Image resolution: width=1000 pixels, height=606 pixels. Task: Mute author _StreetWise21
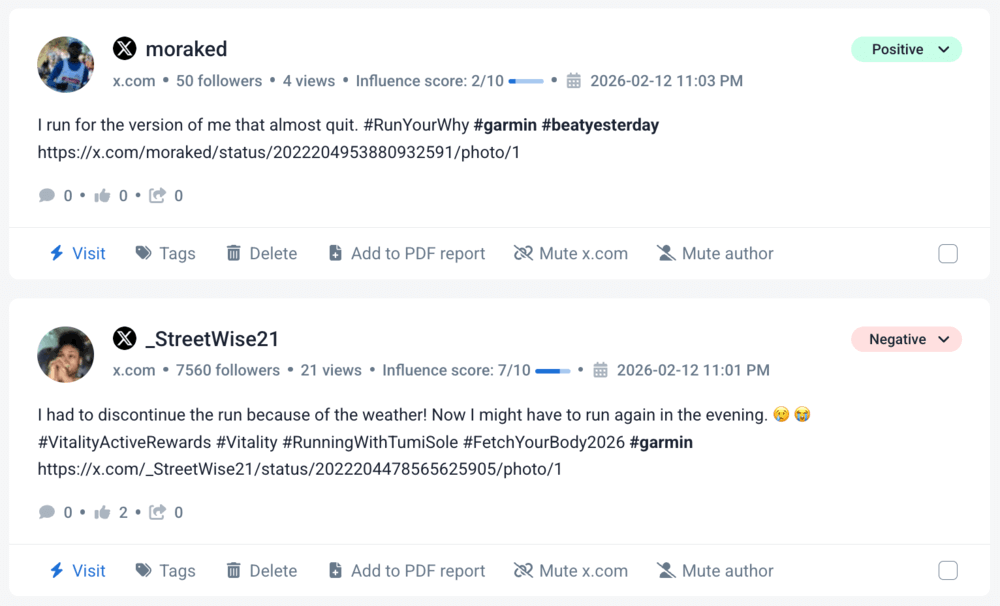715,571
